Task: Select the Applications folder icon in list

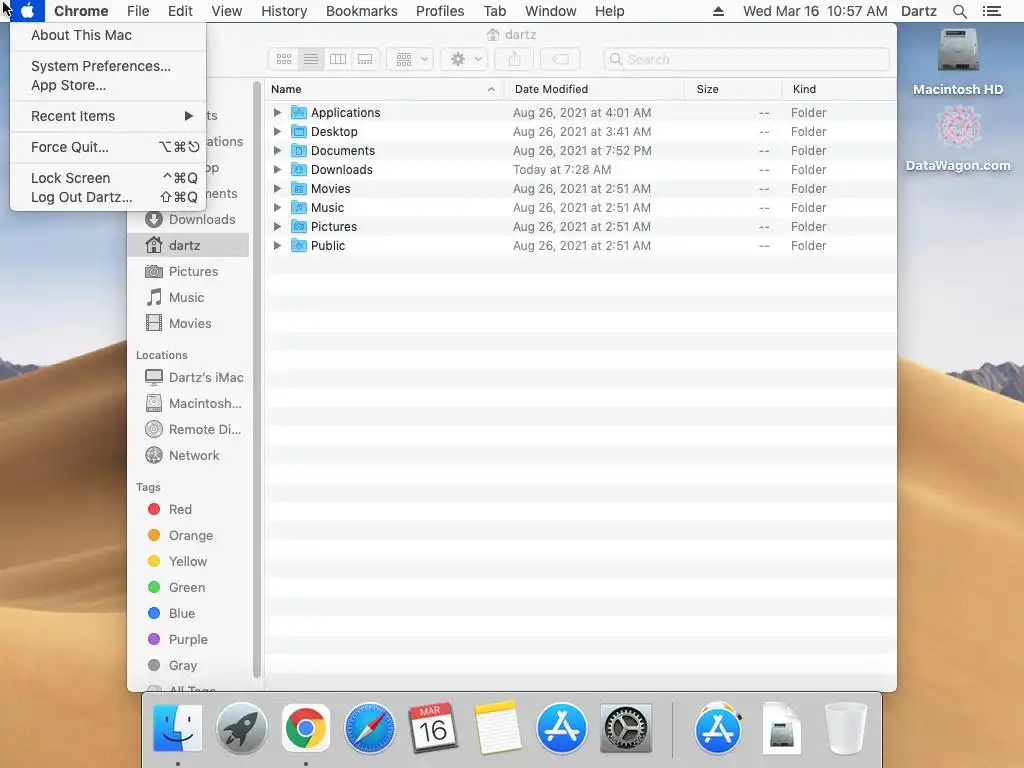Action: (298, 112)
